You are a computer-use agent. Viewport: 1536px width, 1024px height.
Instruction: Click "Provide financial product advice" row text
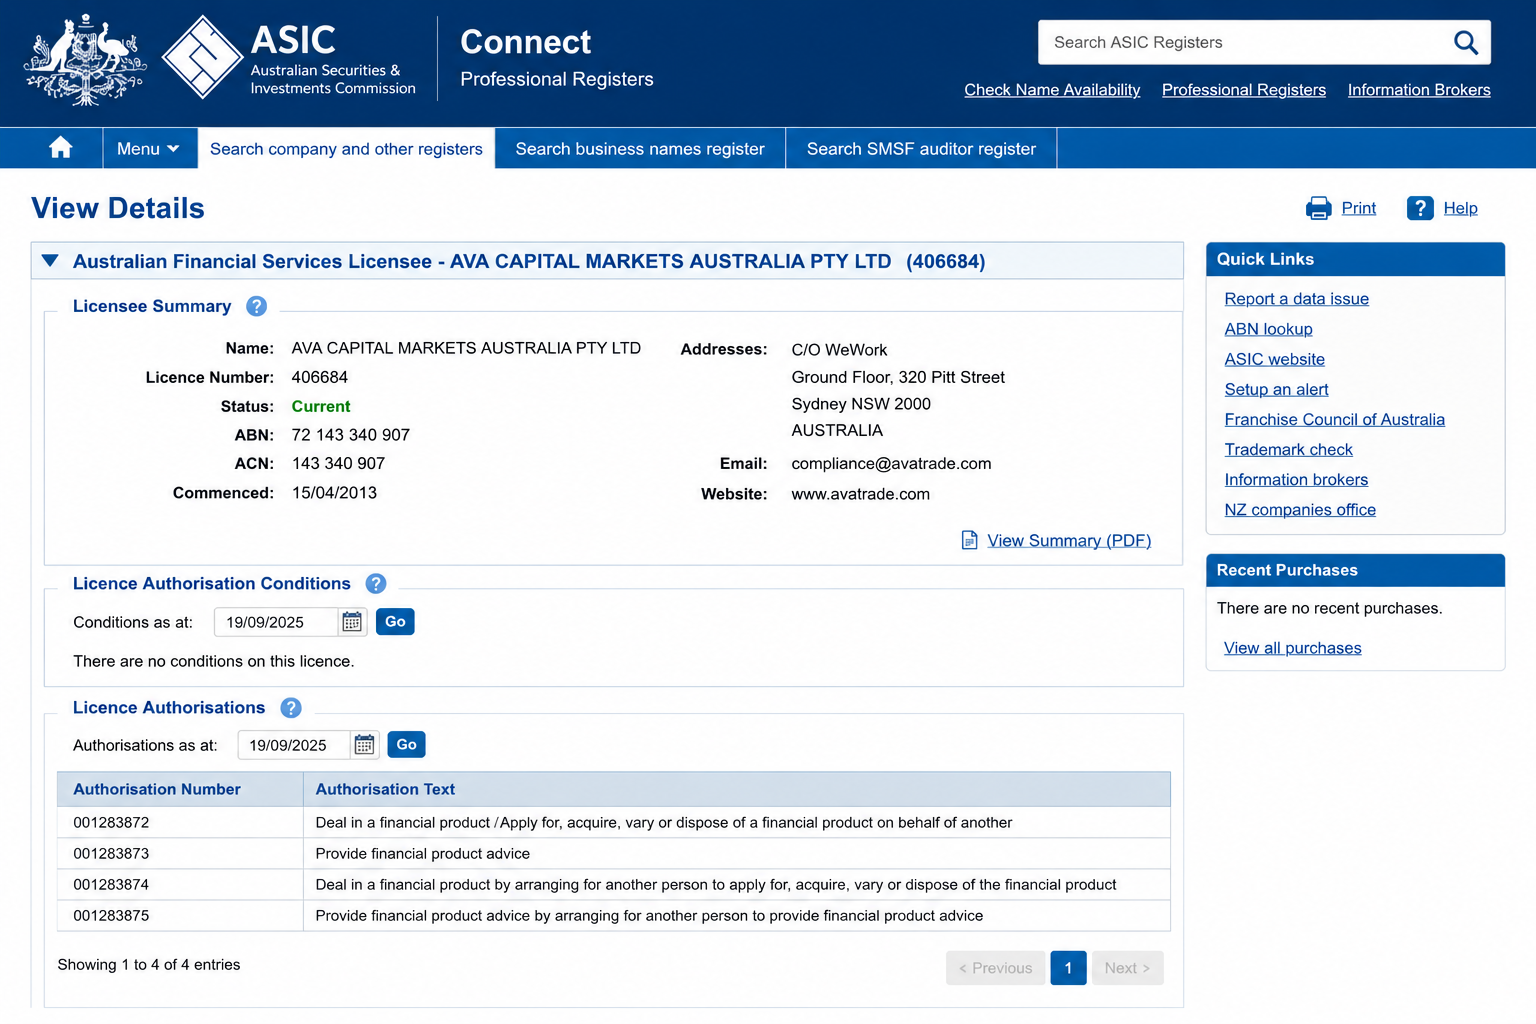pyautogui.click(x=423, y=853)
